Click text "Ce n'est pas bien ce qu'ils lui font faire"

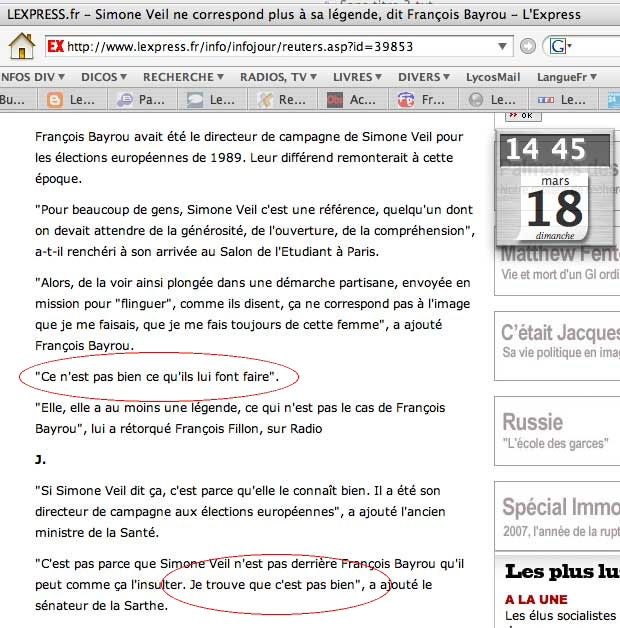[x=157, y=377]
